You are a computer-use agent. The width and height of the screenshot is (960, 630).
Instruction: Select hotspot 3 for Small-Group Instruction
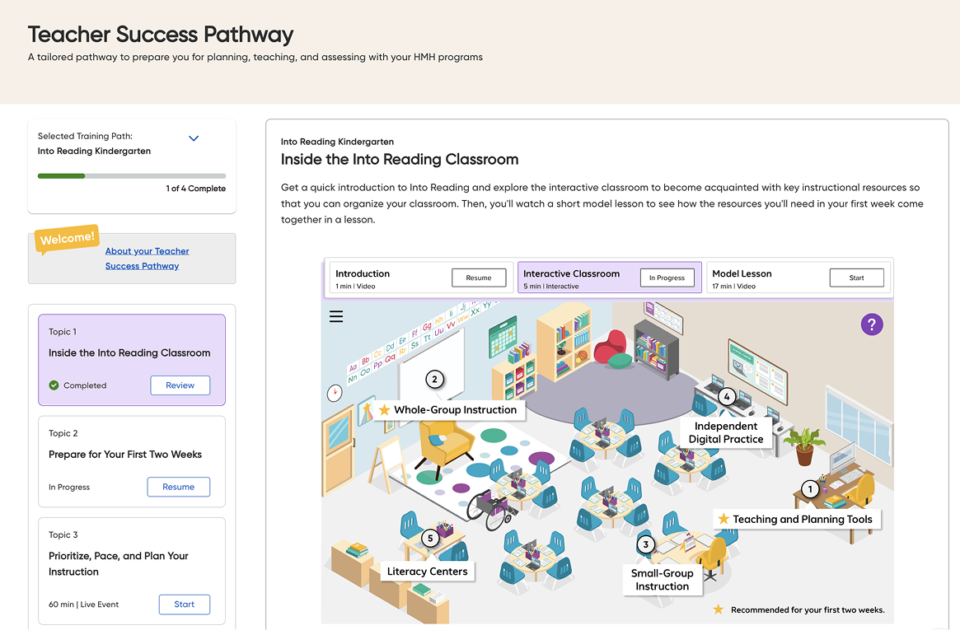point(646,545)
